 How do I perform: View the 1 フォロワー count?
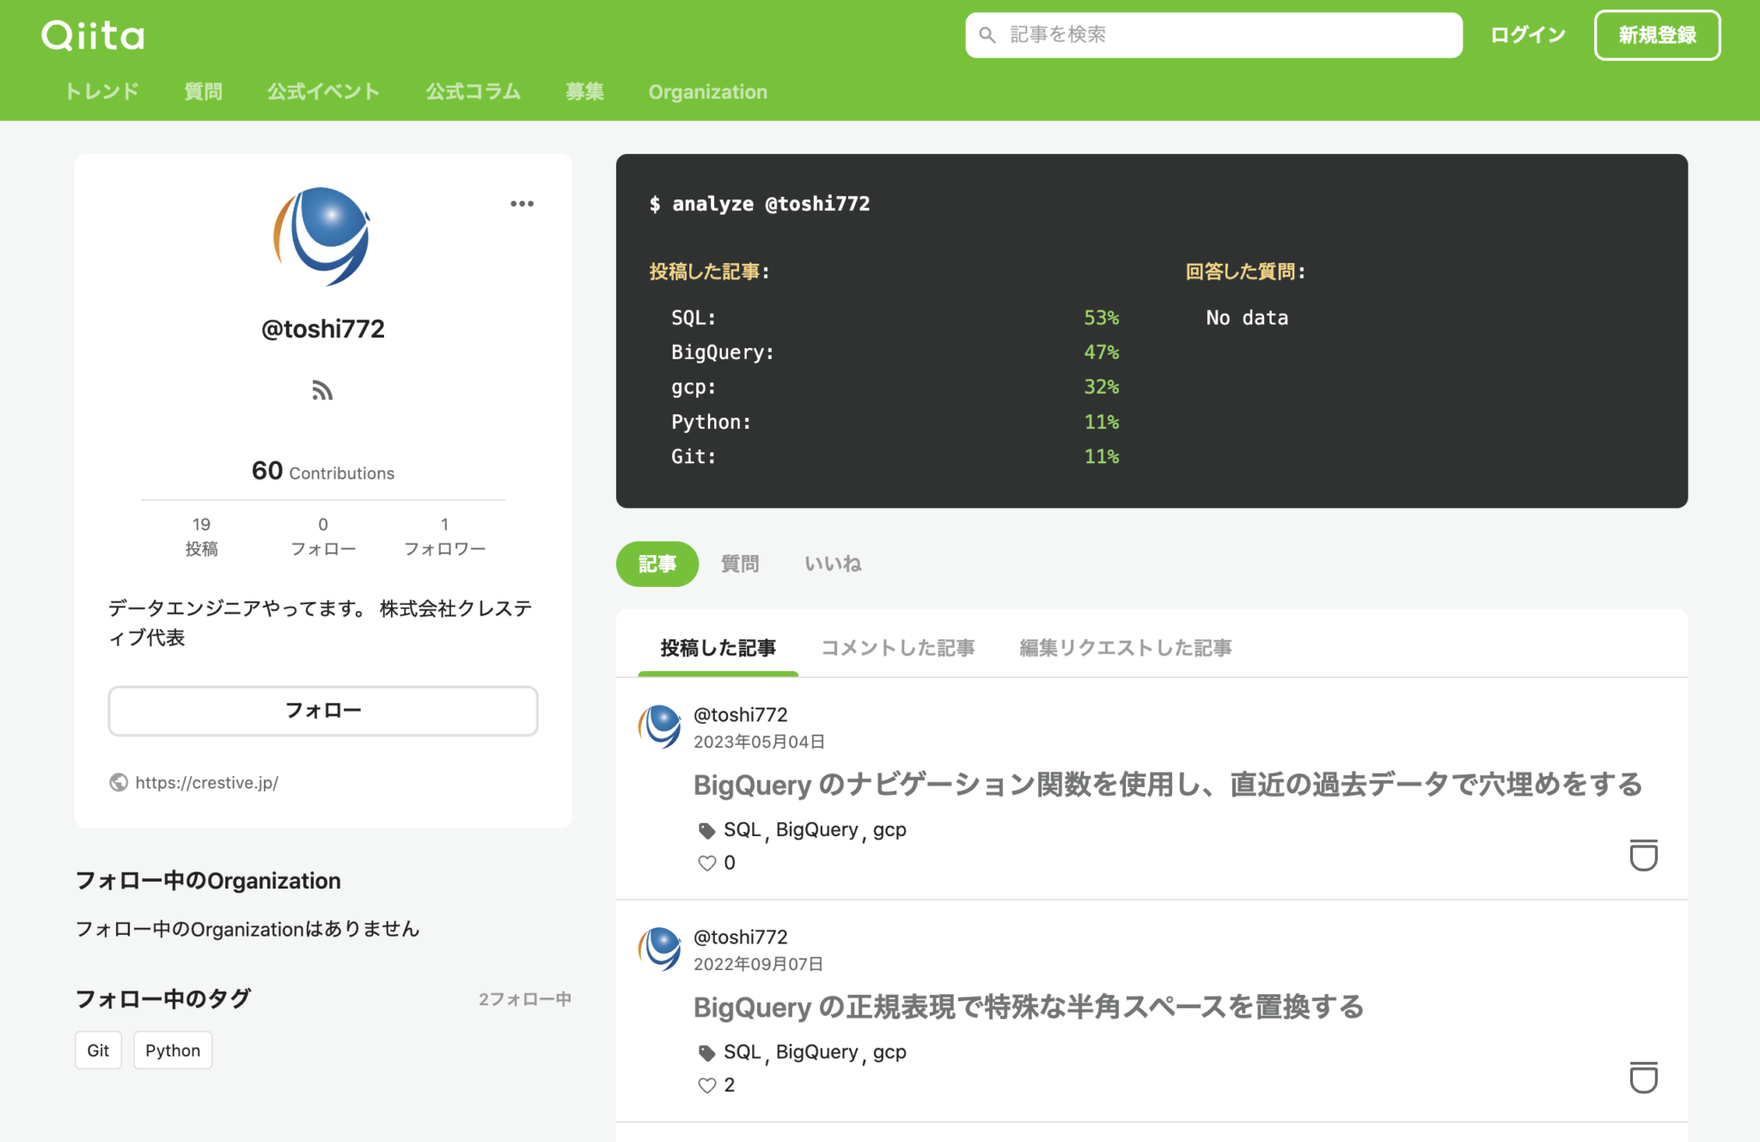[x=445, y=537]
